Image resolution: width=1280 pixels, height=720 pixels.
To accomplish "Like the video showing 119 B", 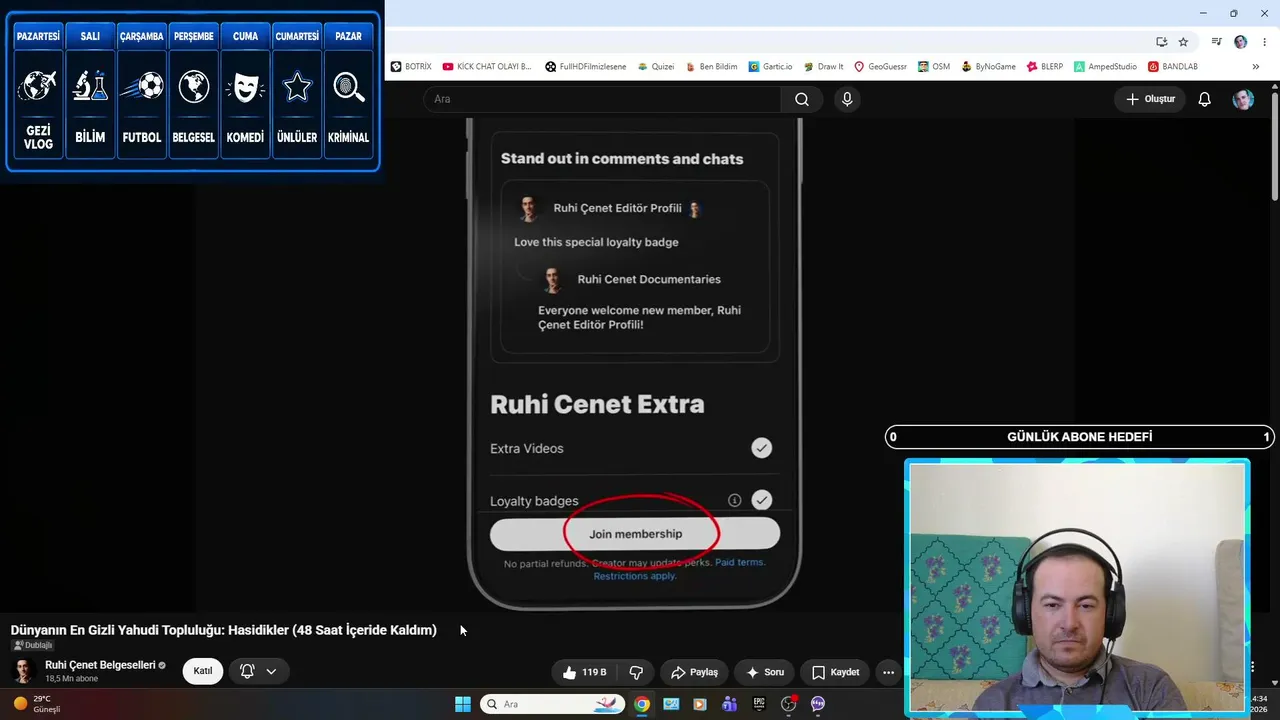I will pyautogui.click(x=585, y=672).
